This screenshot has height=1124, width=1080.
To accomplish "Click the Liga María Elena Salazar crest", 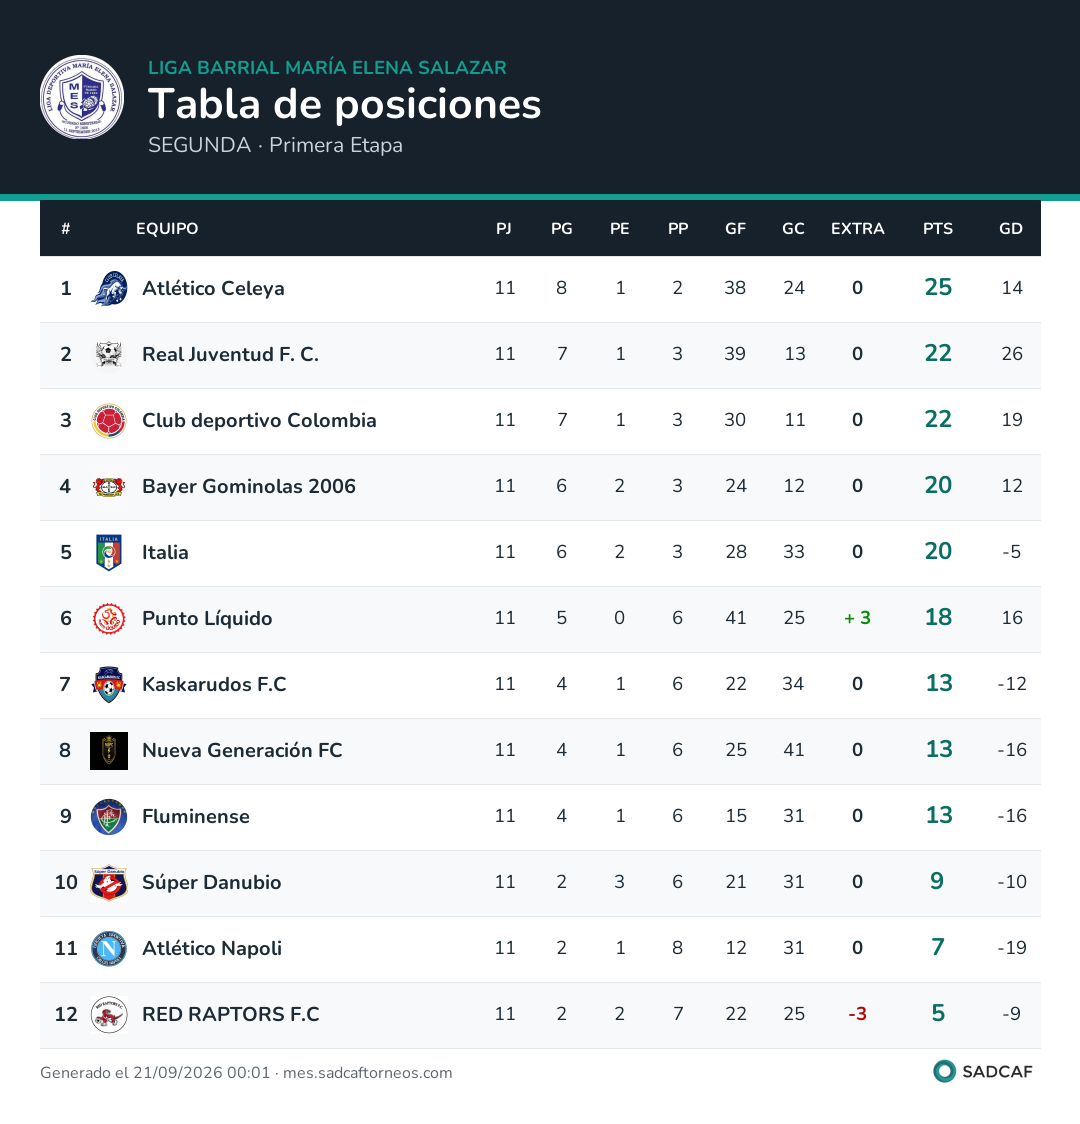I will [x=82, y=97].
